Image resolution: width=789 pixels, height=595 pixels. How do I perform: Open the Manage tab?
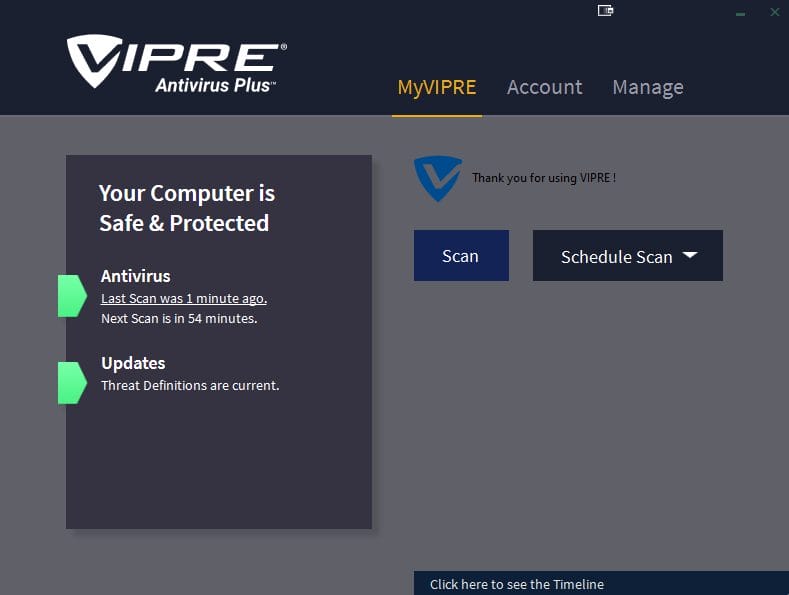tap(648, 88)
